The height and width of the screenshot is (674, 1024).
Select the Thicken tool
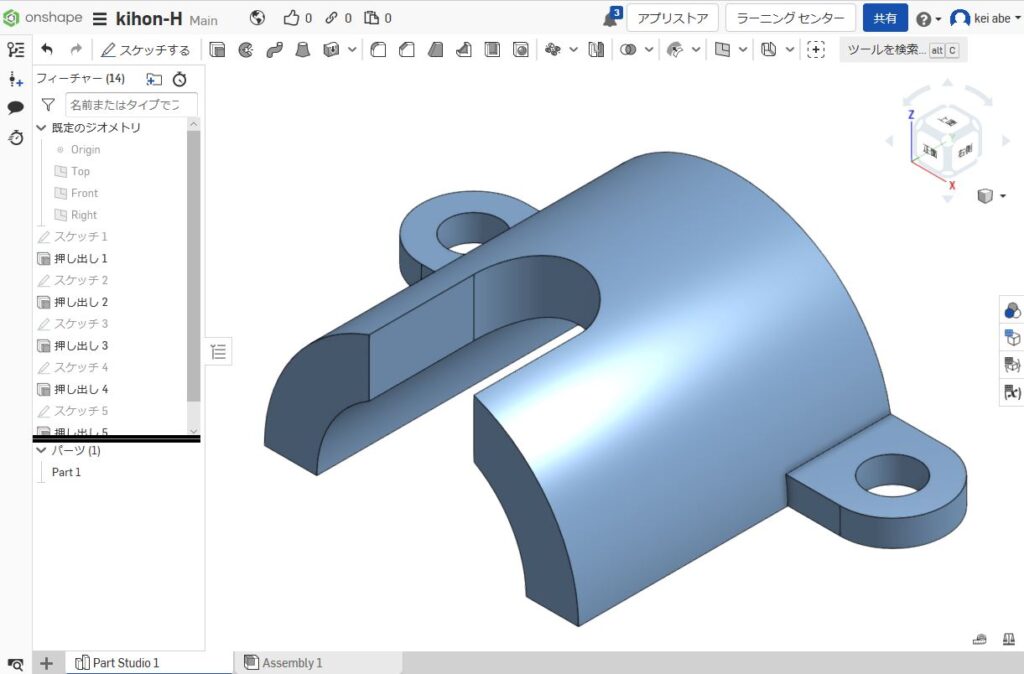[x=331, y=50]
